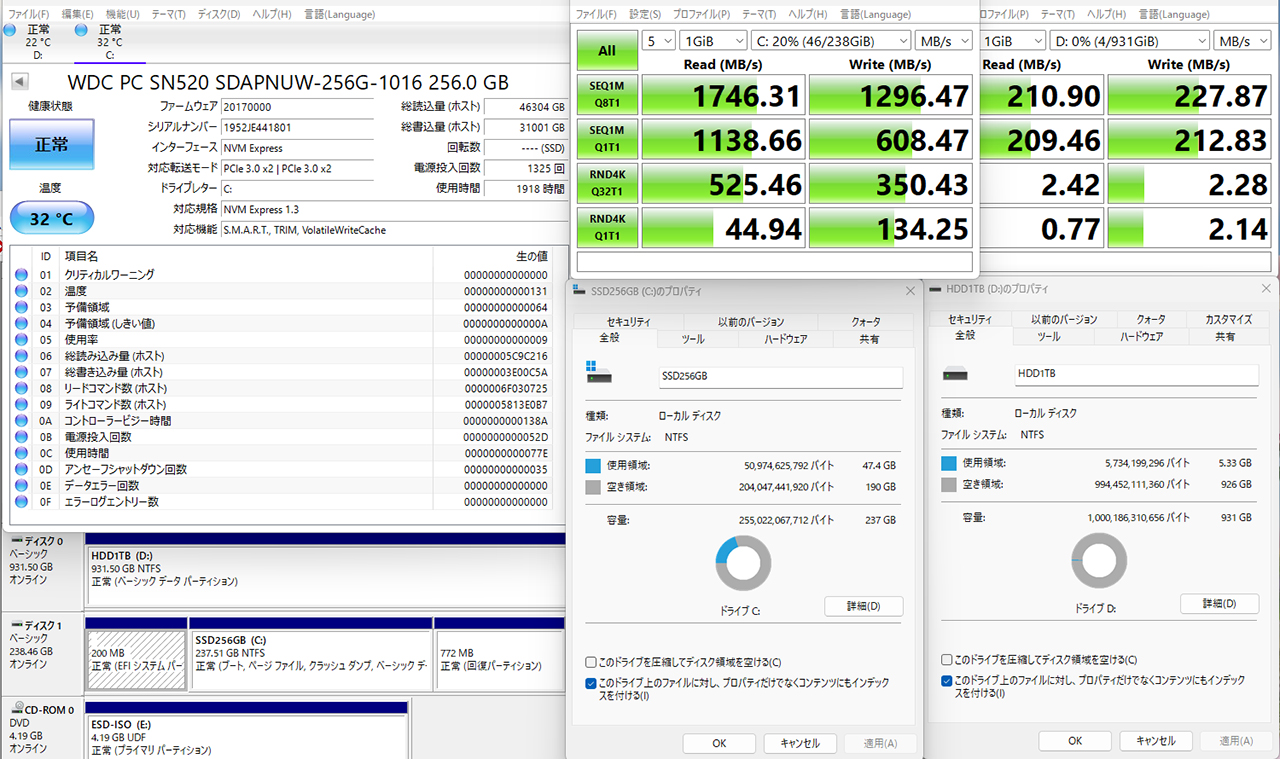This screenshot has width=1280, height=759.
Task: Expand the D: 0% (4/931GiB) drive dropdown
Action: [x=1128, y=41]
